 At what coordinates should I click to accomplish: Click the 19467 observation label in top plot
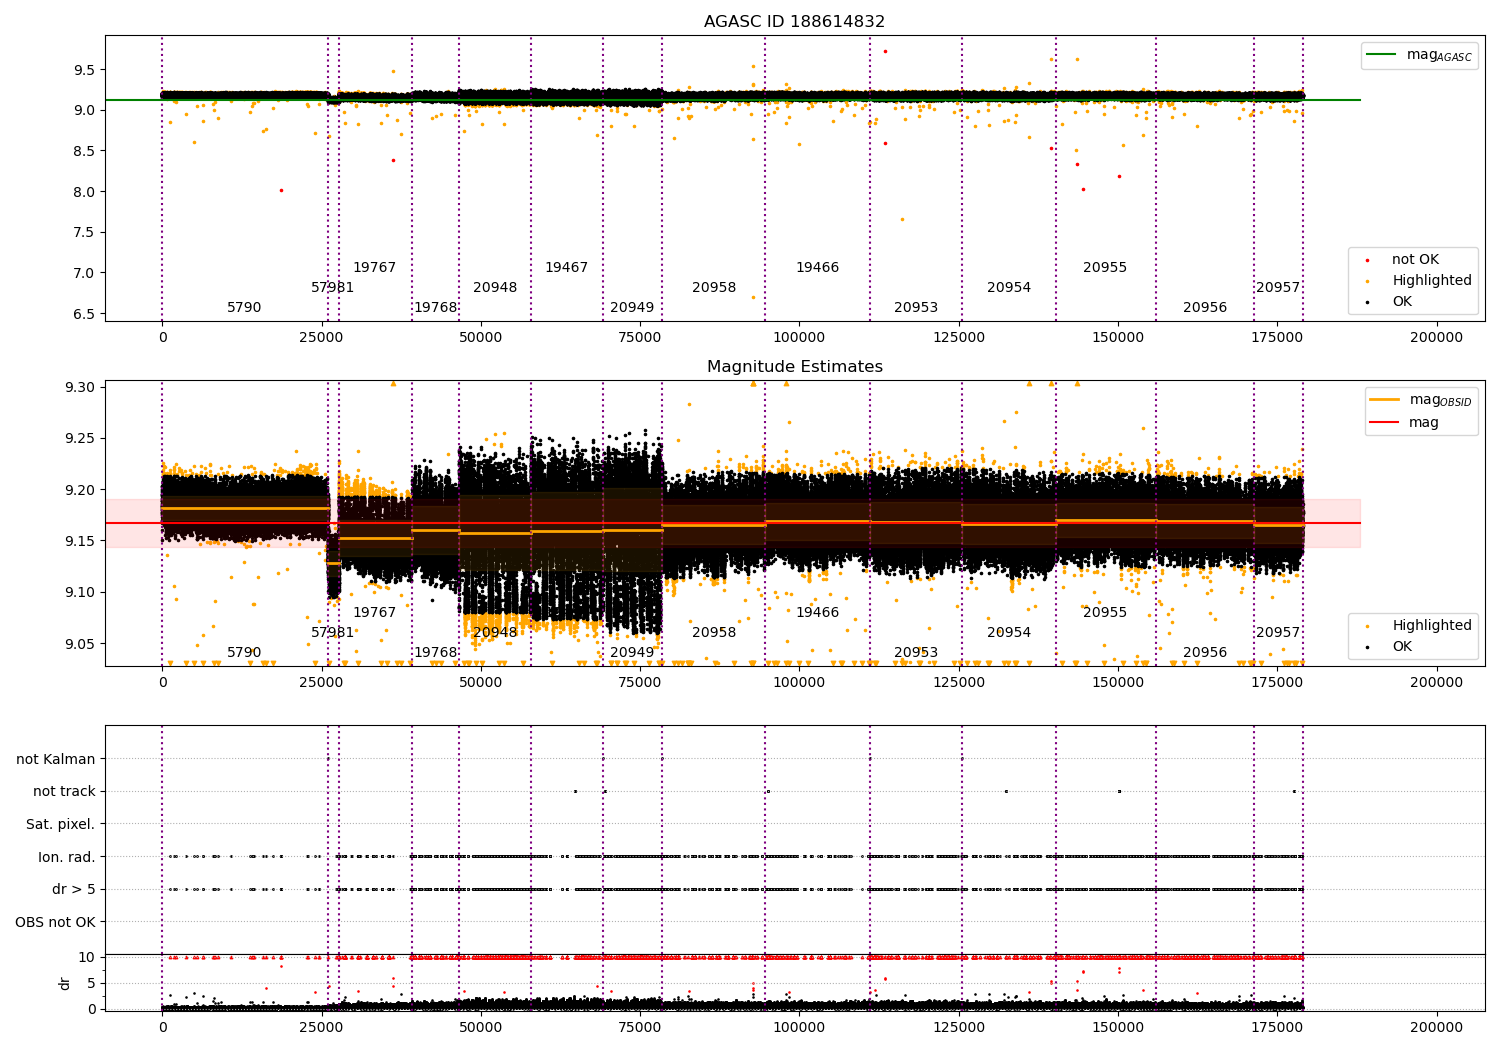coord(566,268)
